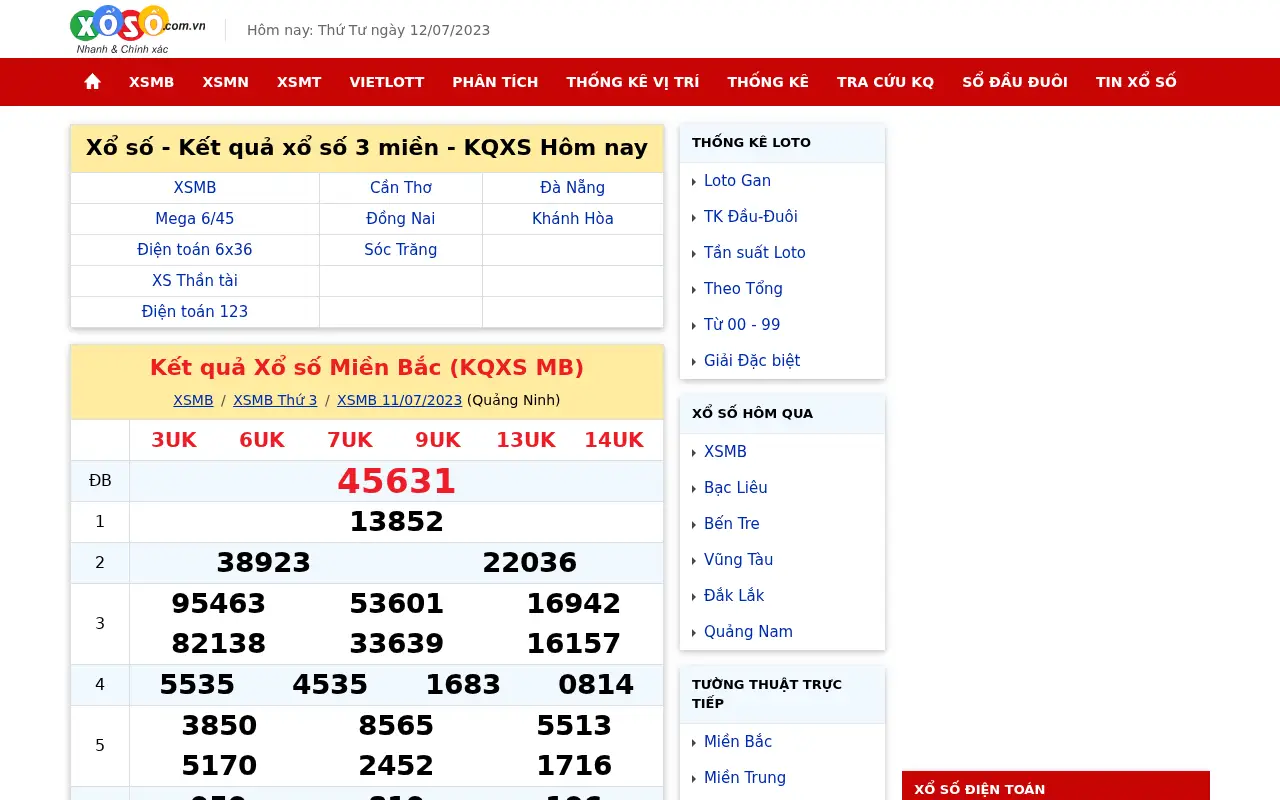Click special prize number 45631
This screenshot has height=800, width=1280.
click(x=397, y=481)
